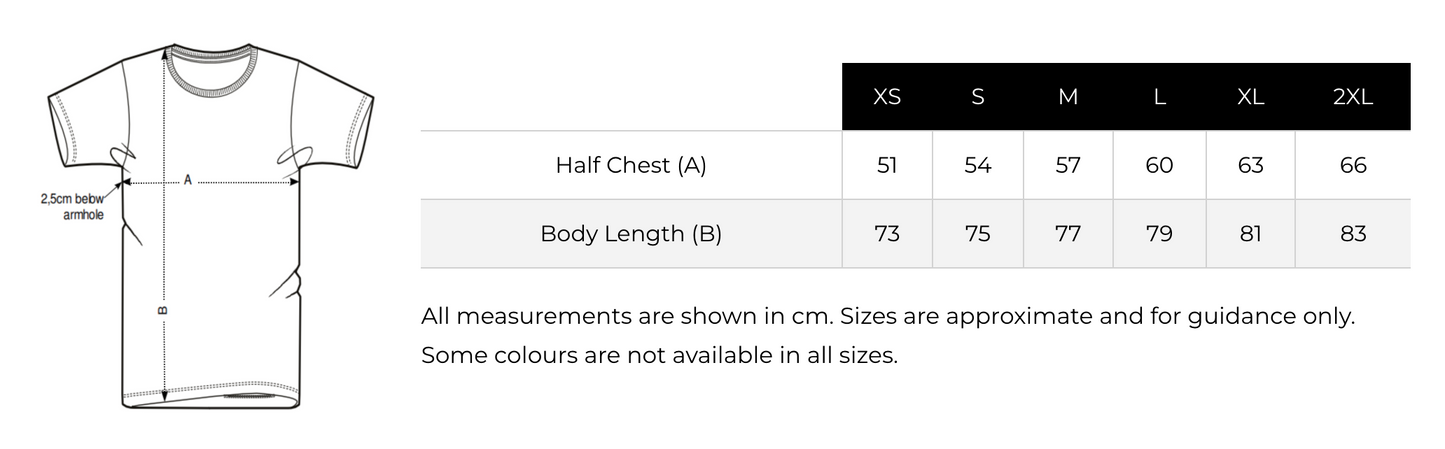Viewport: 1445px width, 449px height.
Task: Click the 2XL size column header
Action: pyautogui.click(x=1352, y=97)
